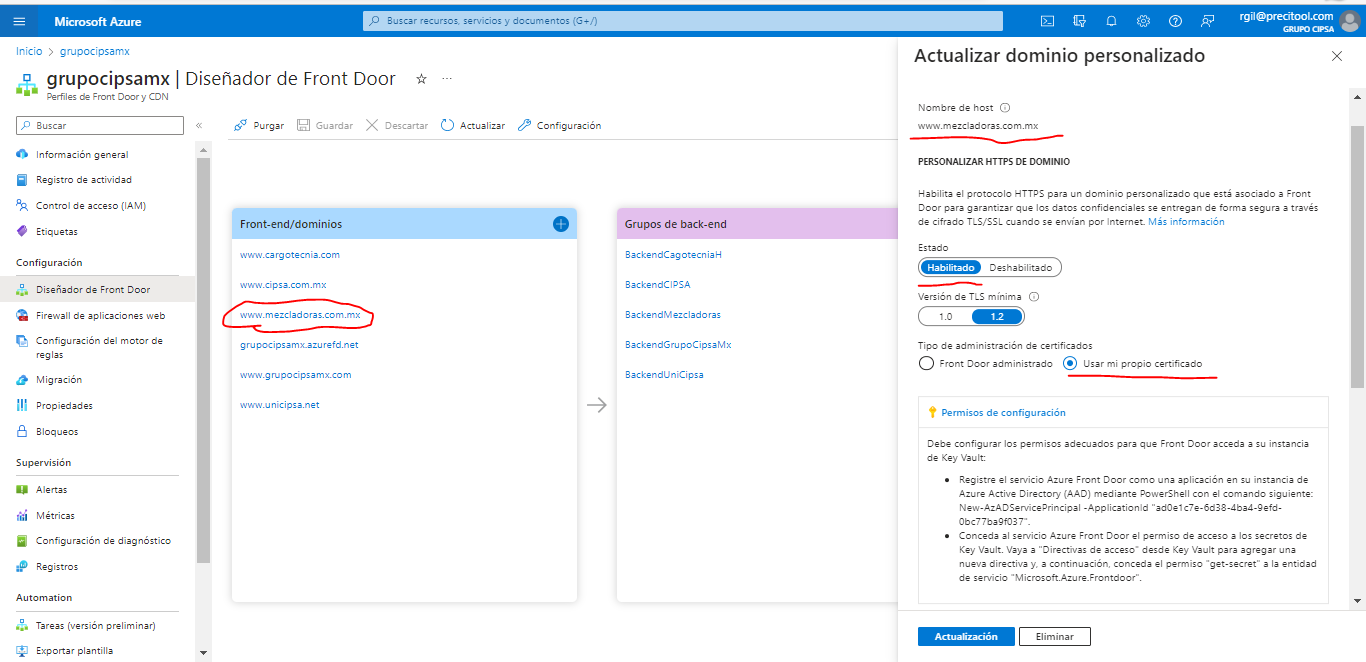Select minimum TLS version 1.2

(997, 317)
